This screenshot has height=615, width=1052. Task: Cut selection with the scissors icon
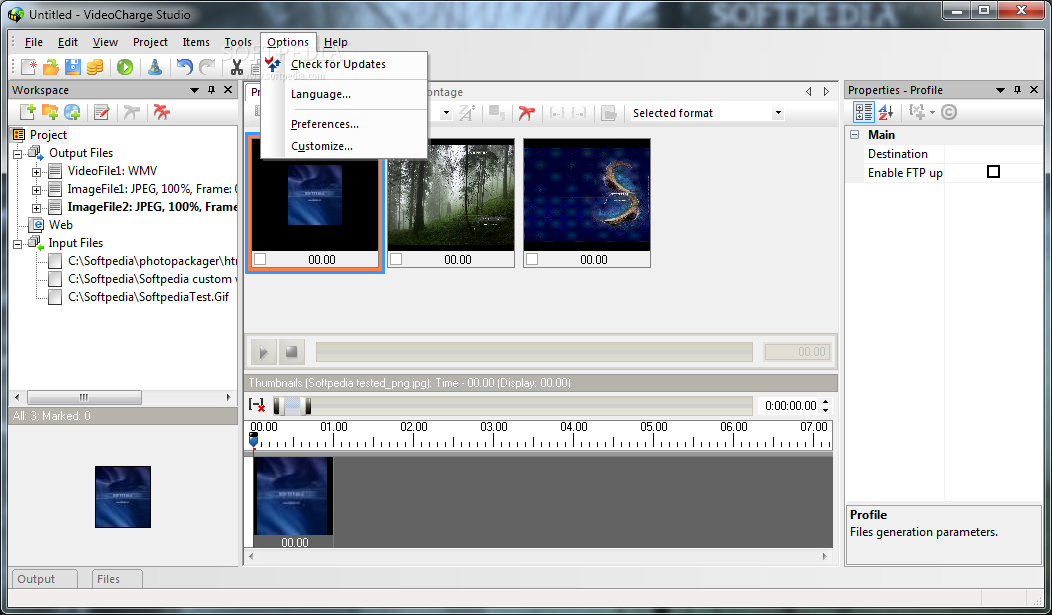pyautogui.click(x=236, y=67)
